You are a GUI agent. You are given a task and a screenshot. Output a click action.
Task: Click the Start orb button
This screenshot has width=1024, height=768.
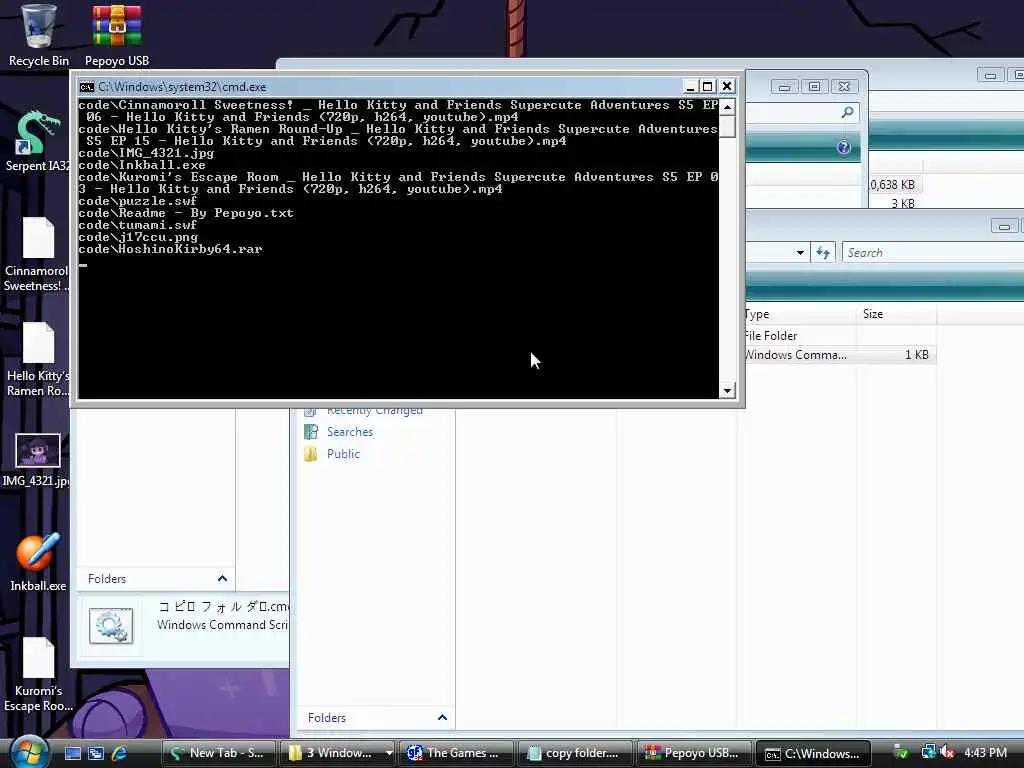click(x=29, y=751)
